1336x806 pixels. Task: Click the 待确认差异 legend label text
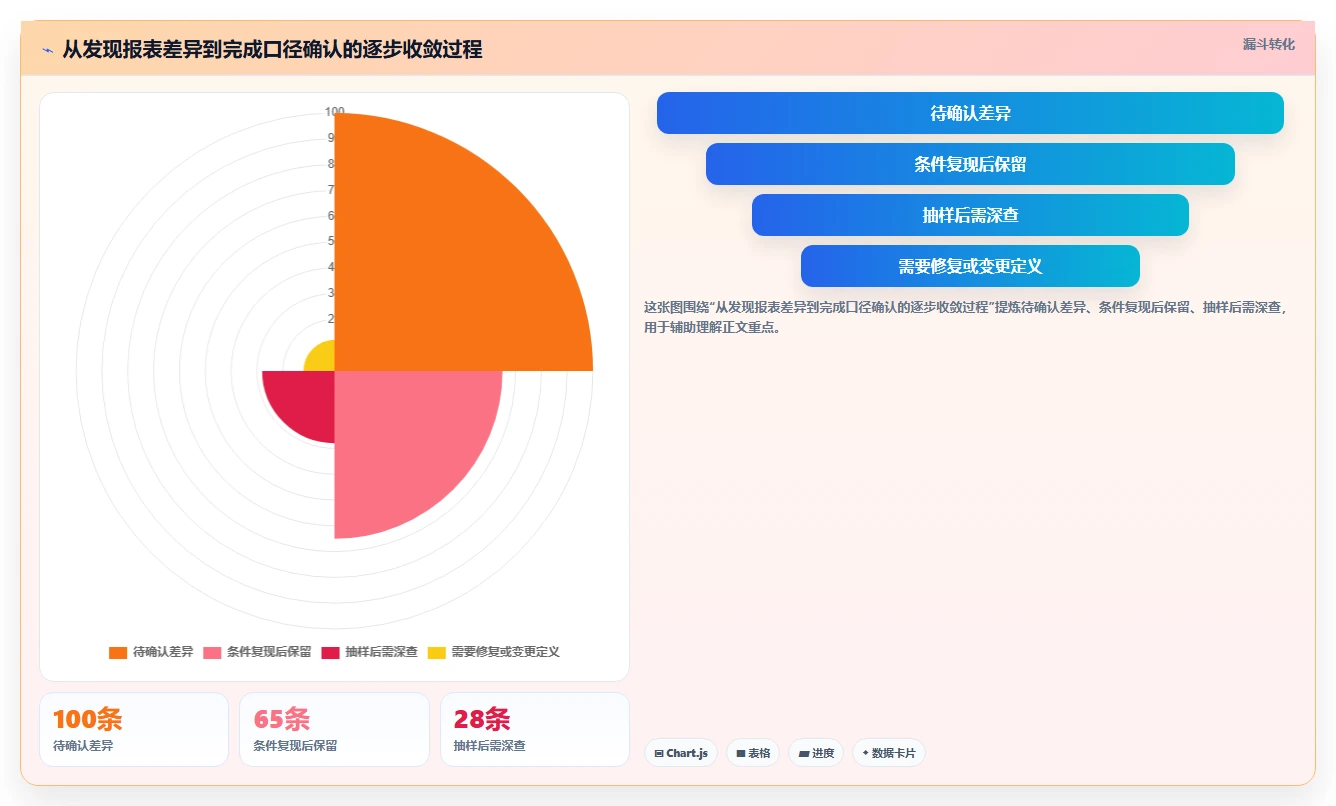163,652
